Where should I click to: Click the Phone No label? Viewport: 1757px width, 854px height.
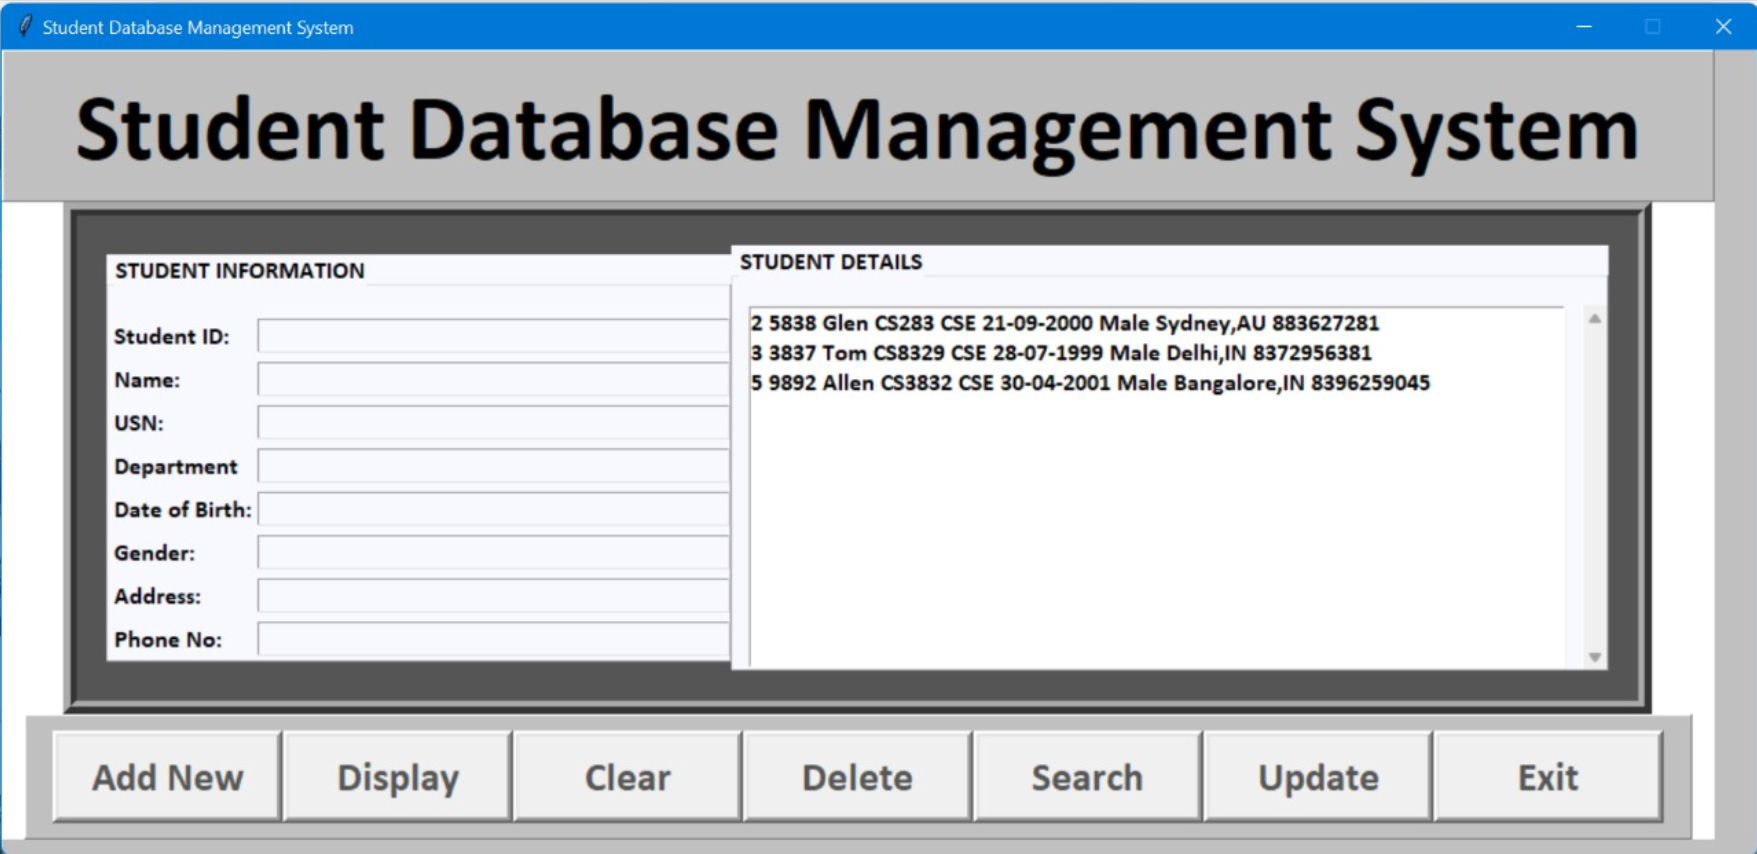pos(168,639)
